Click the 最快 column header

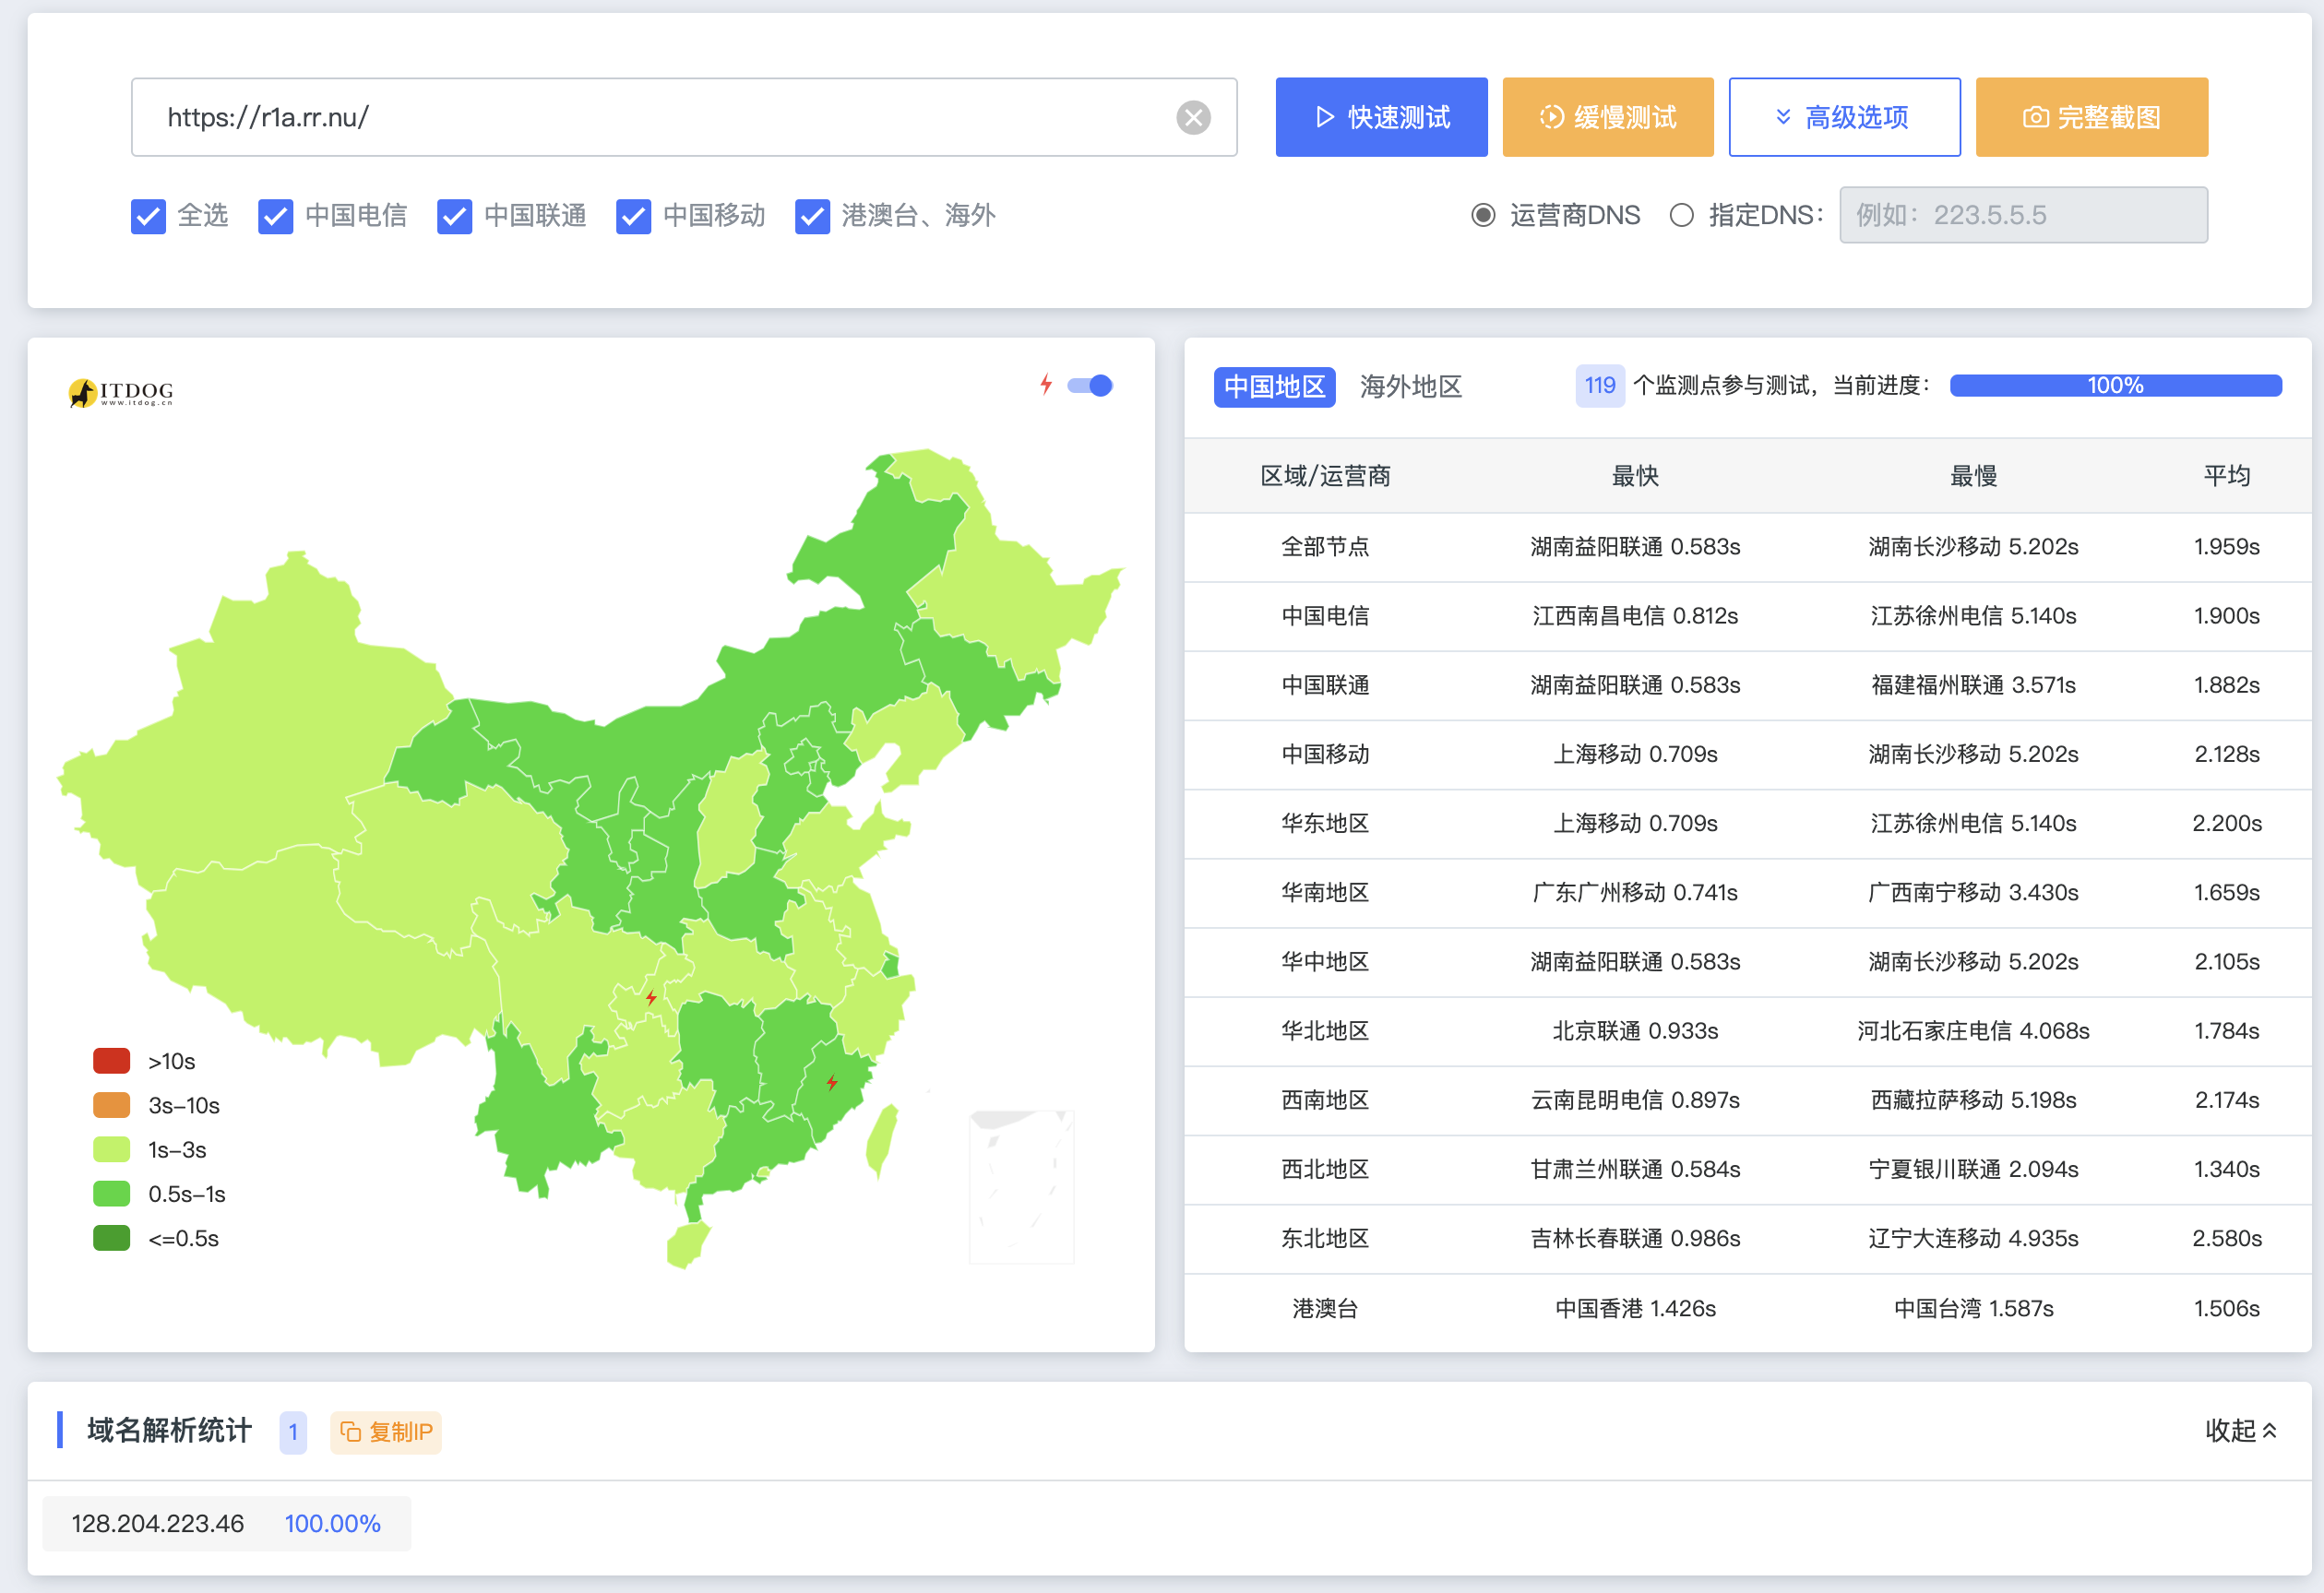tap(1635, 476)
